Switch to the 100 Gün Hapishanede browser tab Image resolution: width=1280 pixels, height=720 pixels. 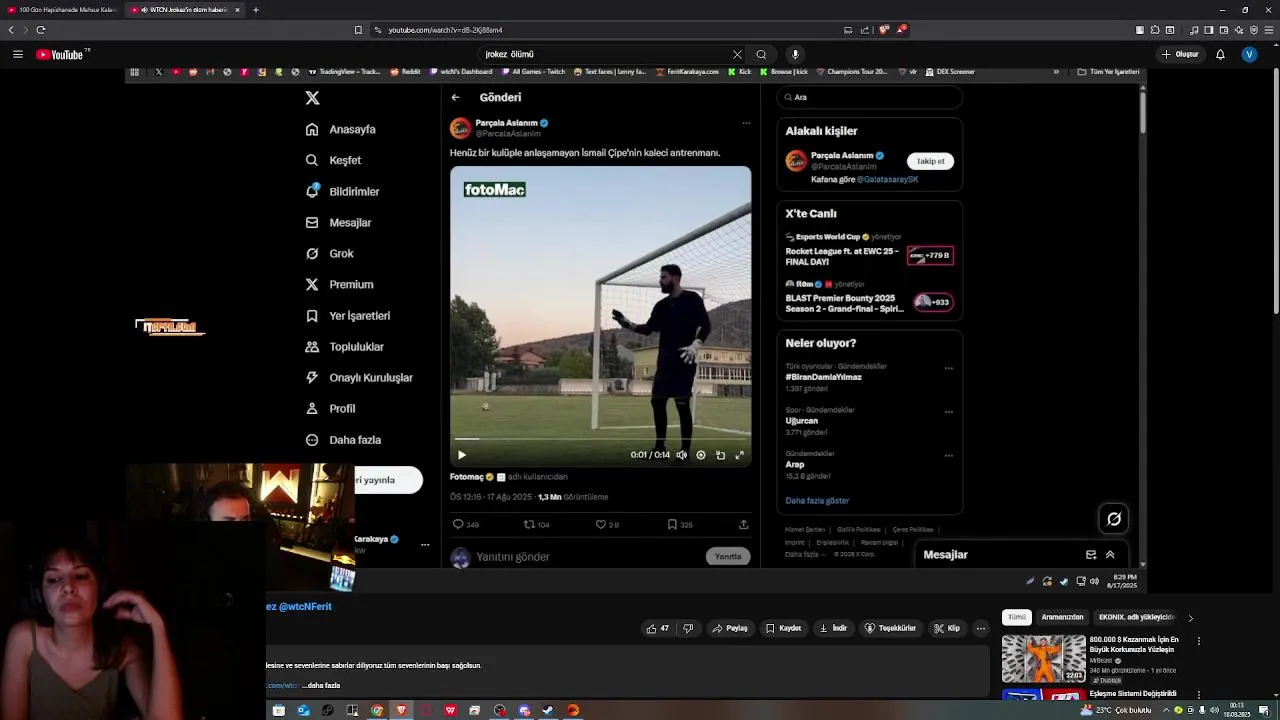pyautogui.click(x=62, y=10)
